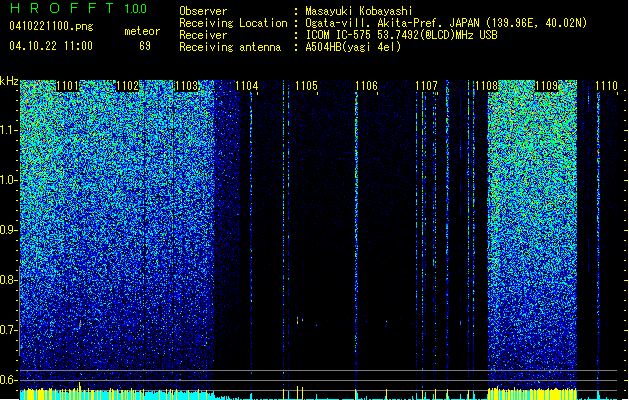The width and height of the screenshot is (629, 400).
Task: Click the date stamp 04.10.22 11:00
Action: (51, 46)
